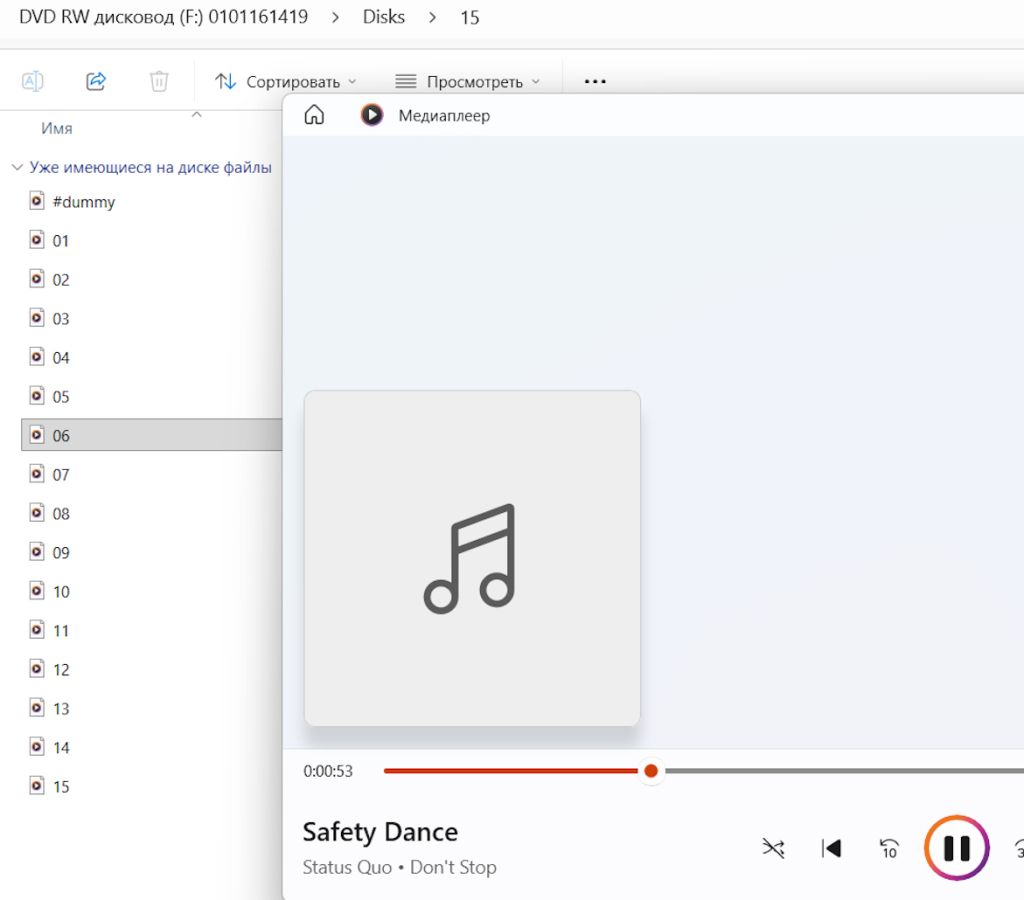The width and height of the screenshot is (1024, 900).
Task: Click the file icon next to 08
Action: [x=37, y=513]
